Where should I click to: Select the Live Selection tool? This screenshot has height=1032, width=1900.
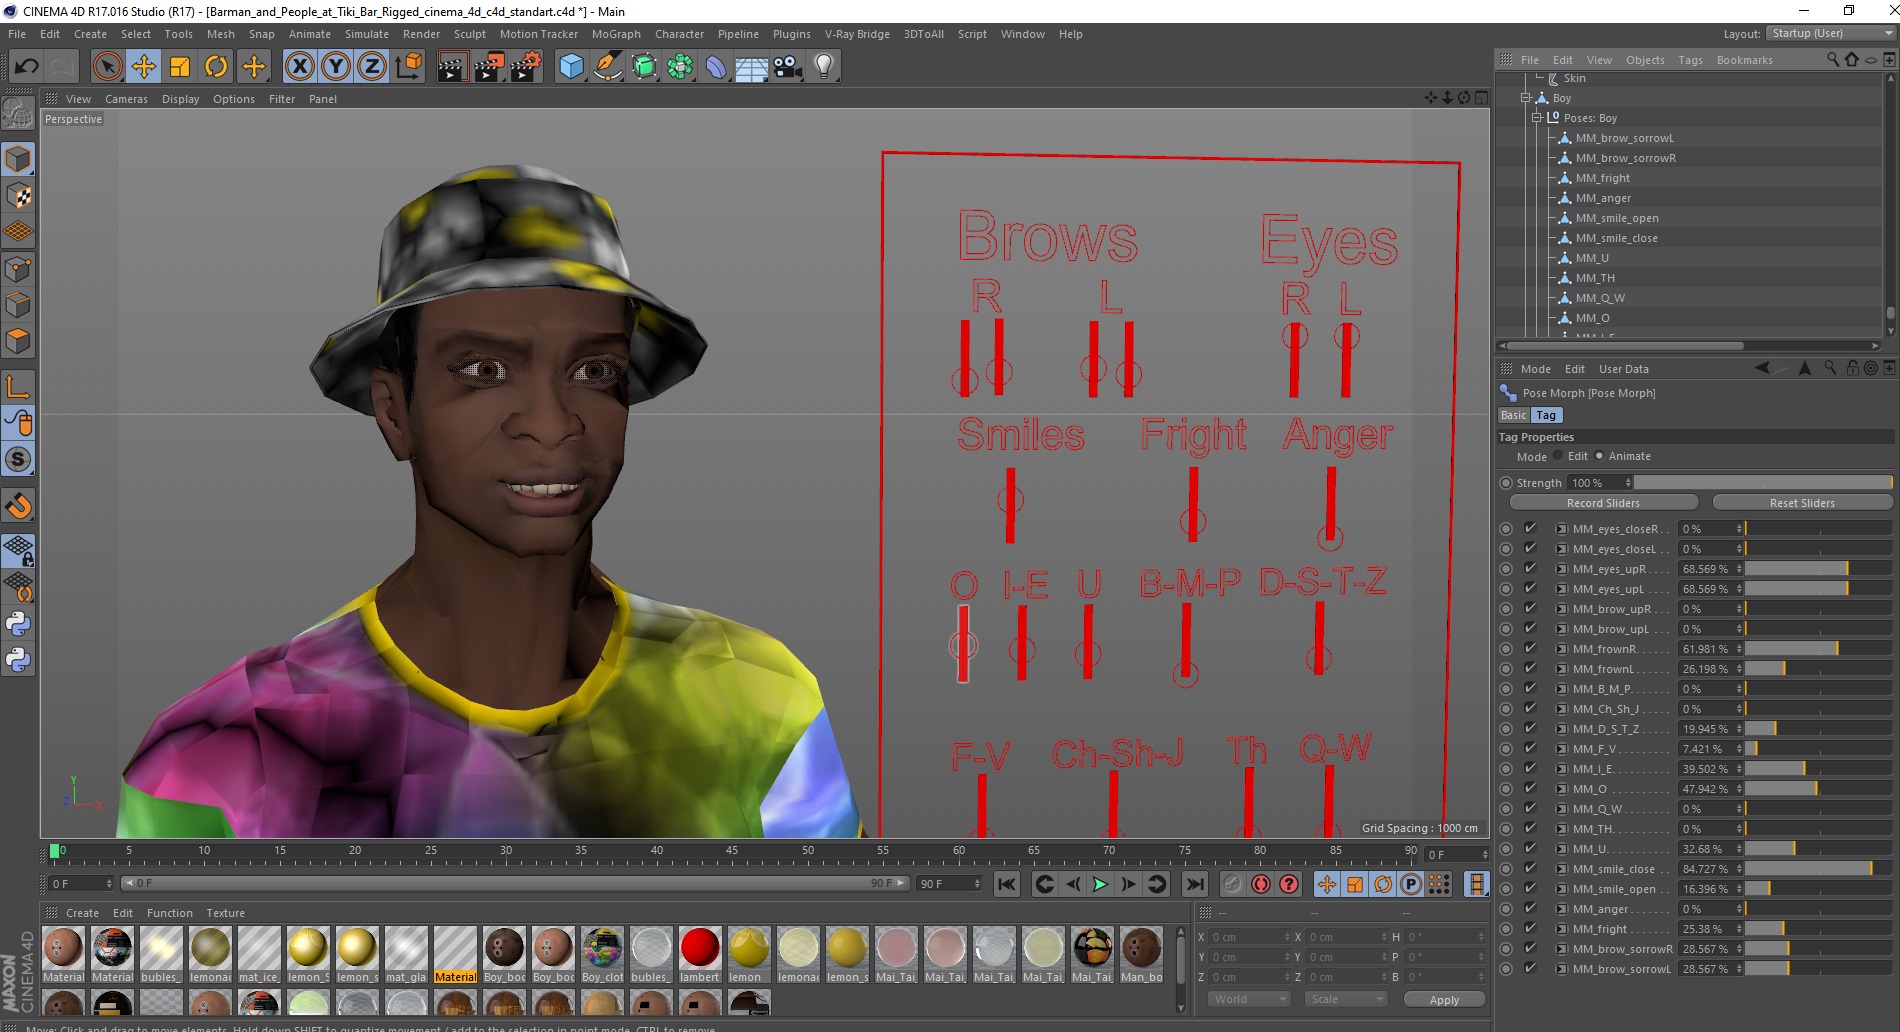point(107,67)
